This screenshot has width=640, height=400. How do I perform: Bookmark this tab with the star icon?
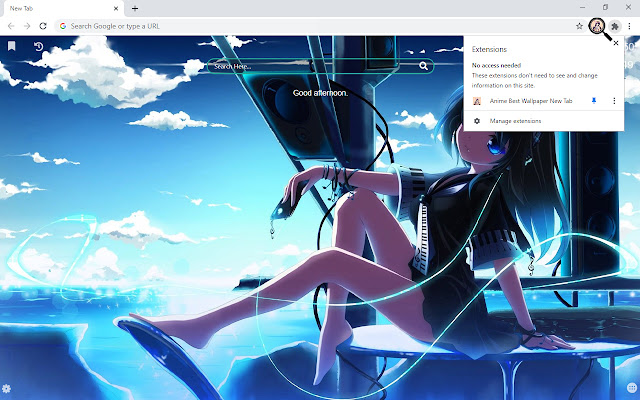(x=579, y=26)
